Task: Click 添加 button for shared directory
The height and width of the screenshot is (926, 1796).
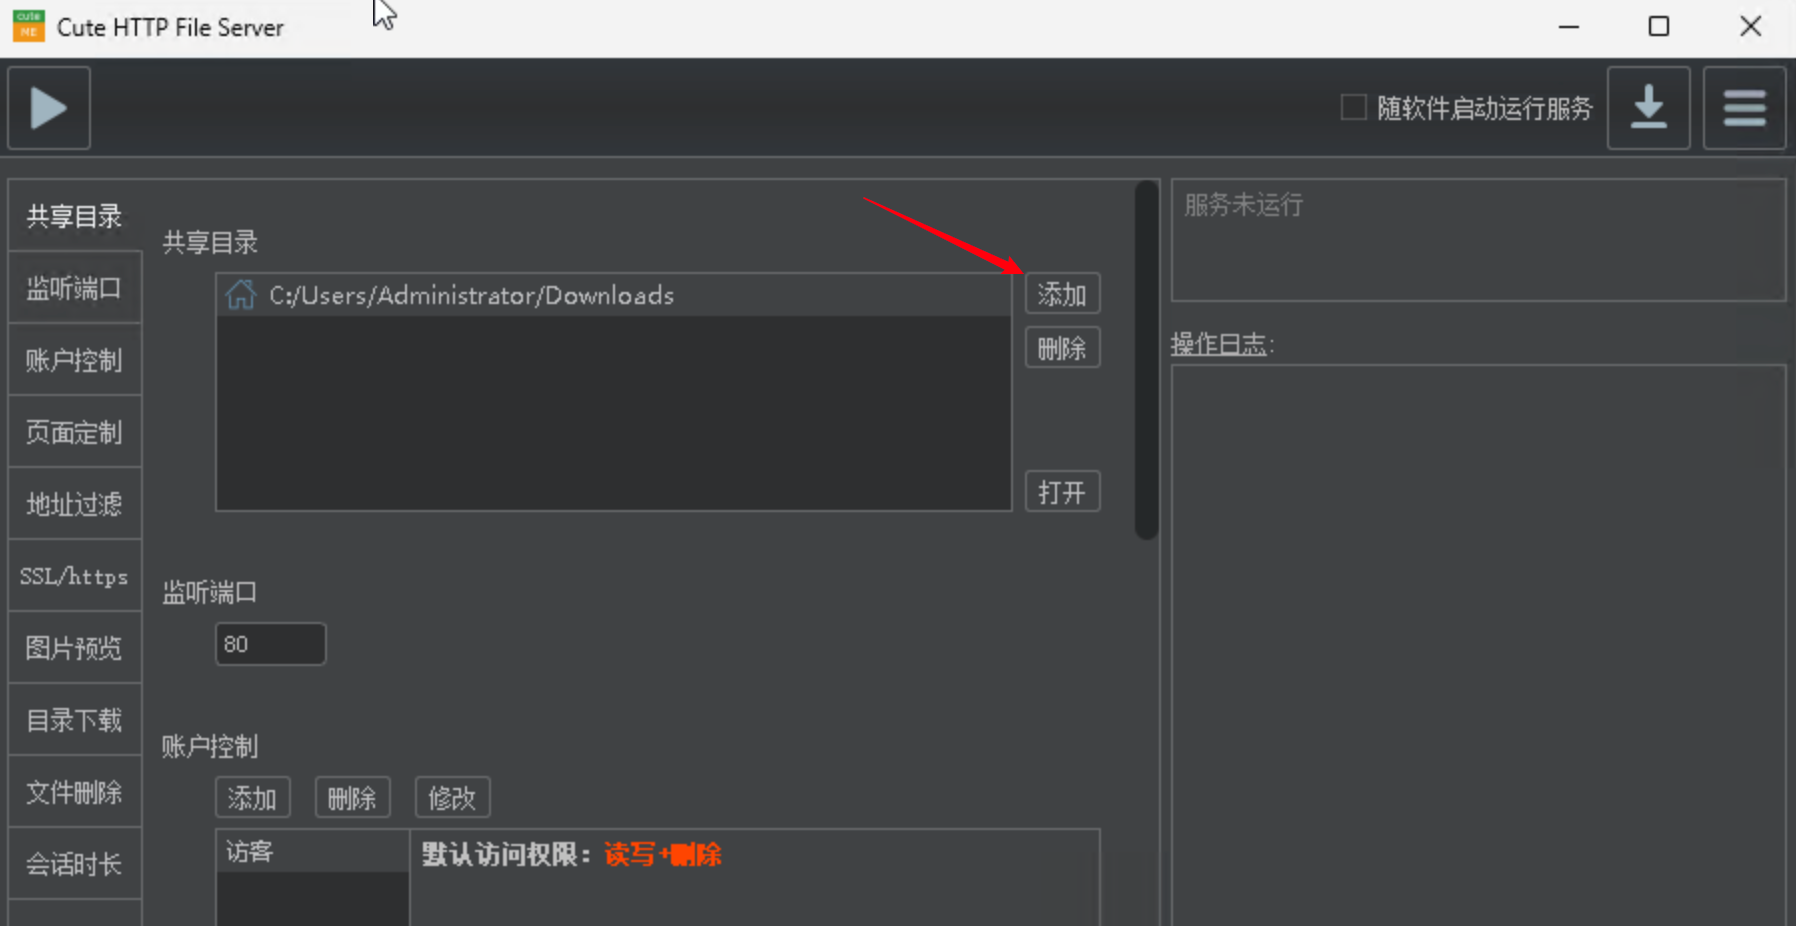Action: pyautogui.click(x=1062, y=294)
